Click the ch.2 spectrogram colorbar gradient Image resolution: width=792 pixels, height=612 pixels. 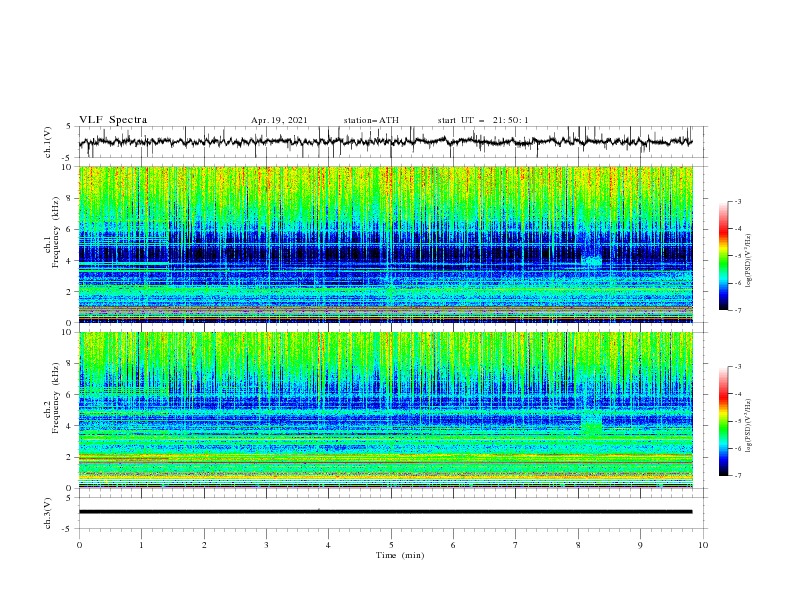click(723, 421)
